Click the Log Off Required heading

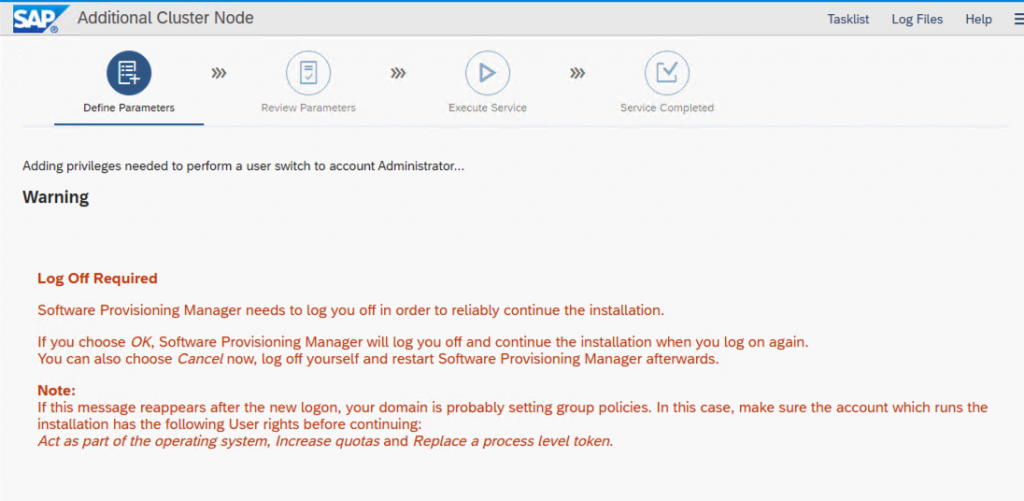[x=97, y=278]
